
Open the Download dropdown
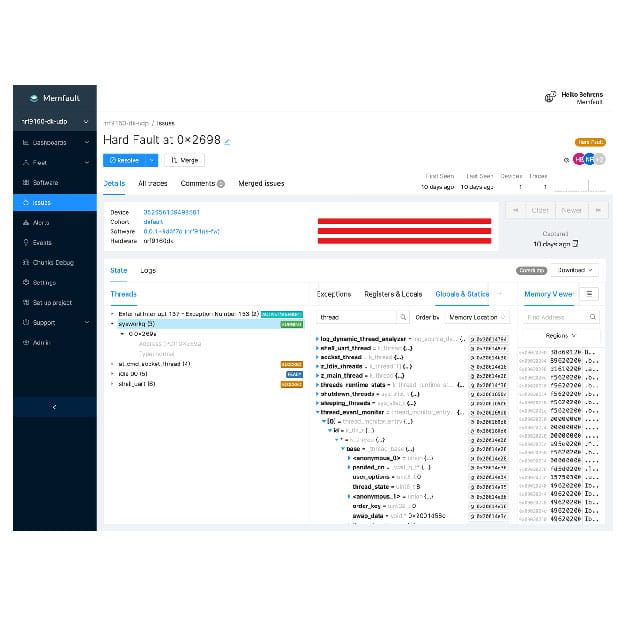[577, 270]
